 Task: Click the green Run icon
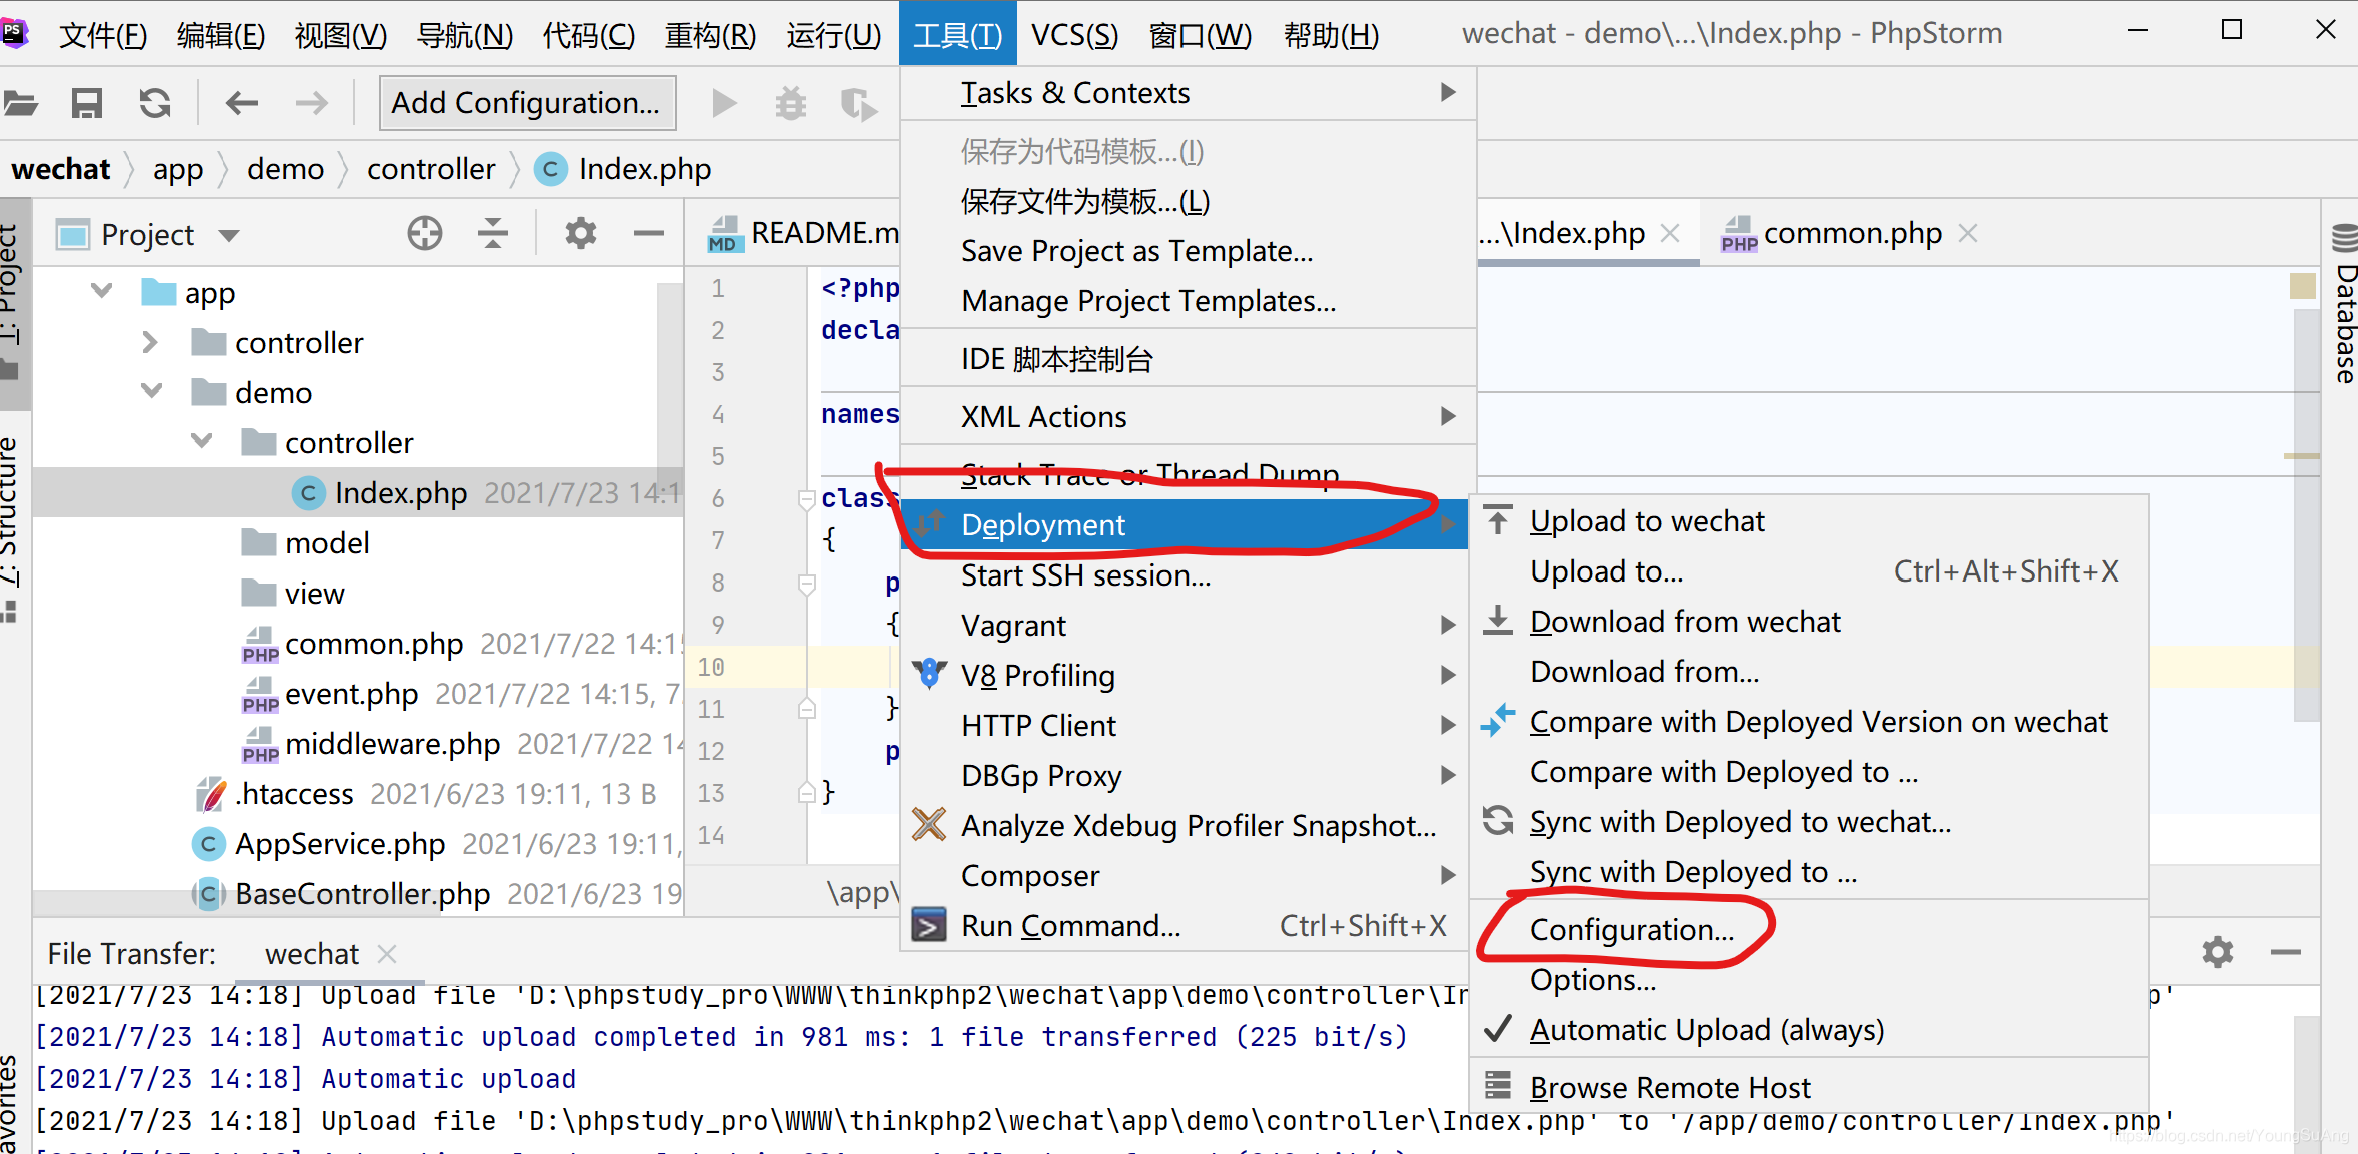coord(724,103)
